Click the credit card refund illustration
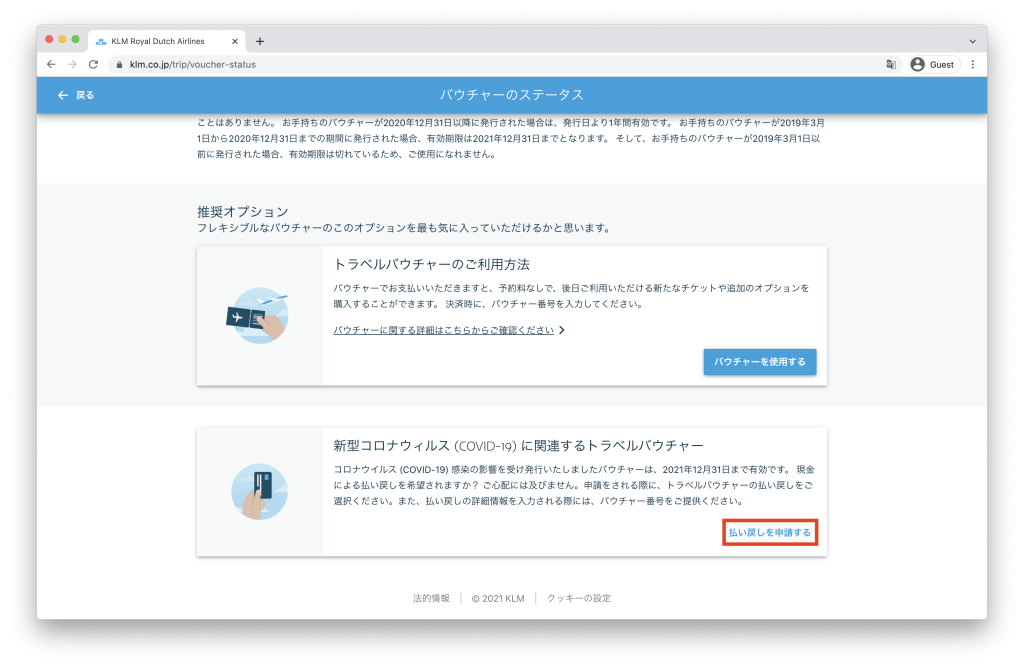1024x668 pixels. point(259,491)
